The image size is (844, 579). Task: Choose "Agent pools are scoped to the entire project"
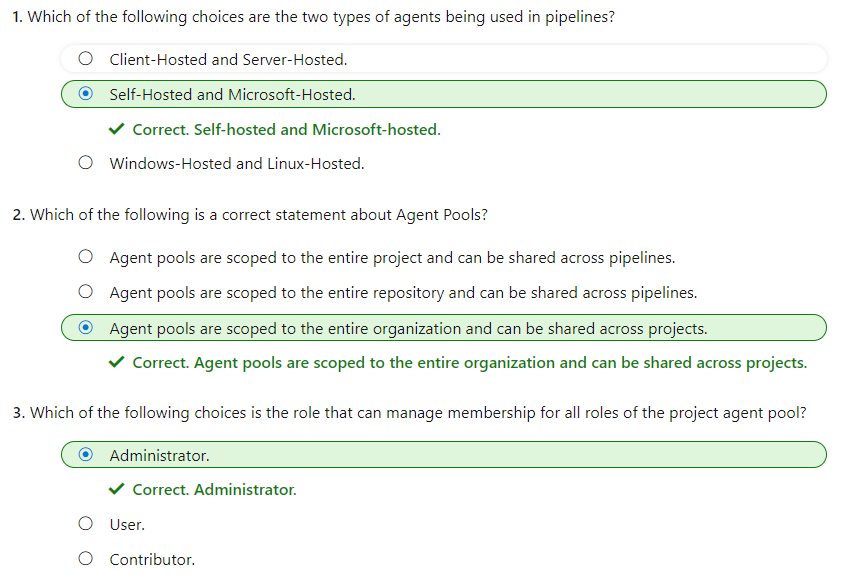85,256
